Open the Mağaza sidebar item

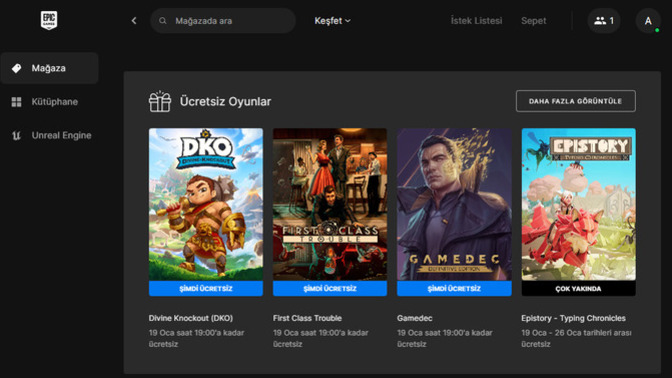tap(49, 68)
